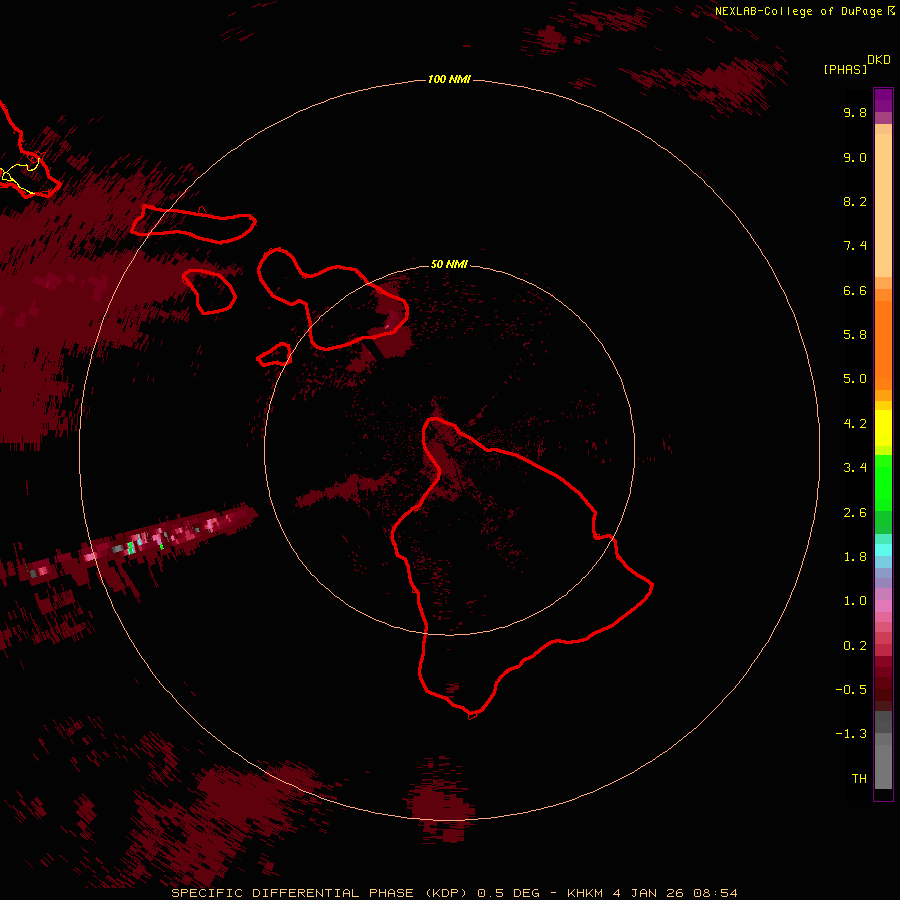Click the 08:54 timestamp
Screen dimensions: 900x900
[715, 893]
